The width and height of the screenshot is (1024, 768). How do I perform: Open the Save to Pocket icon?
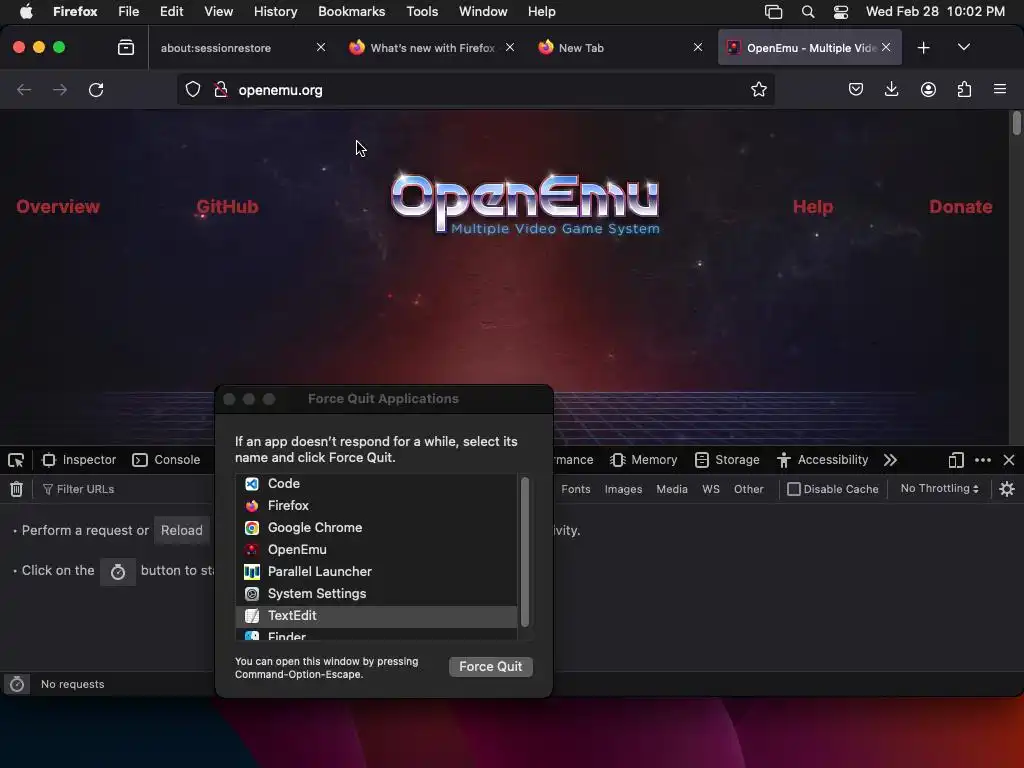click(x=856, y=89)
